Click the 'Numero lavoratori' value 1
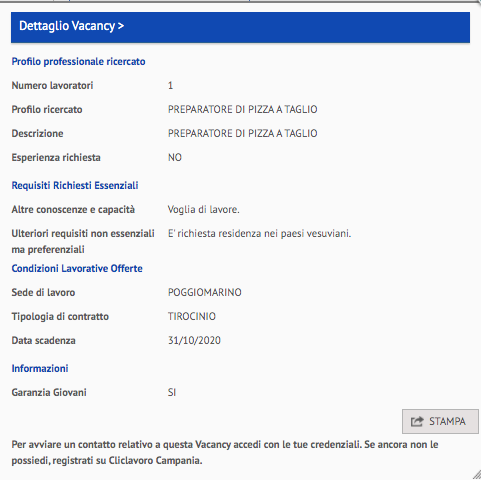Viewport: 481px width, 480px height. tap(170, 86)
